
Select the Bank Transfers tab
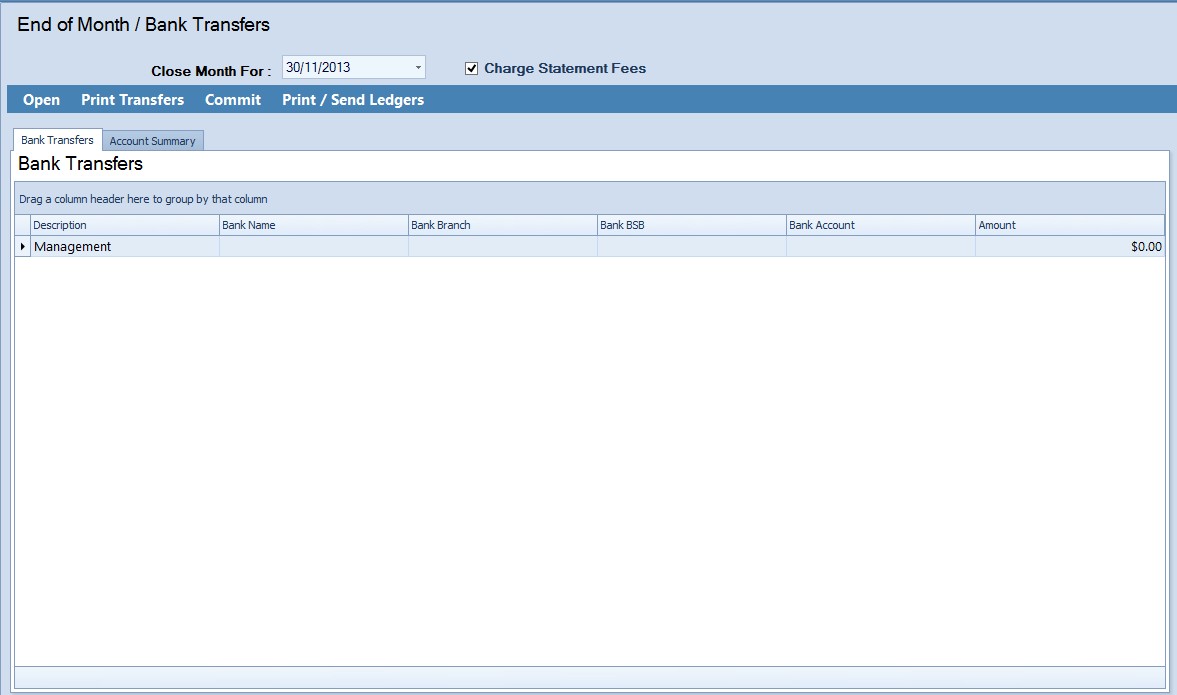[57, 140]
